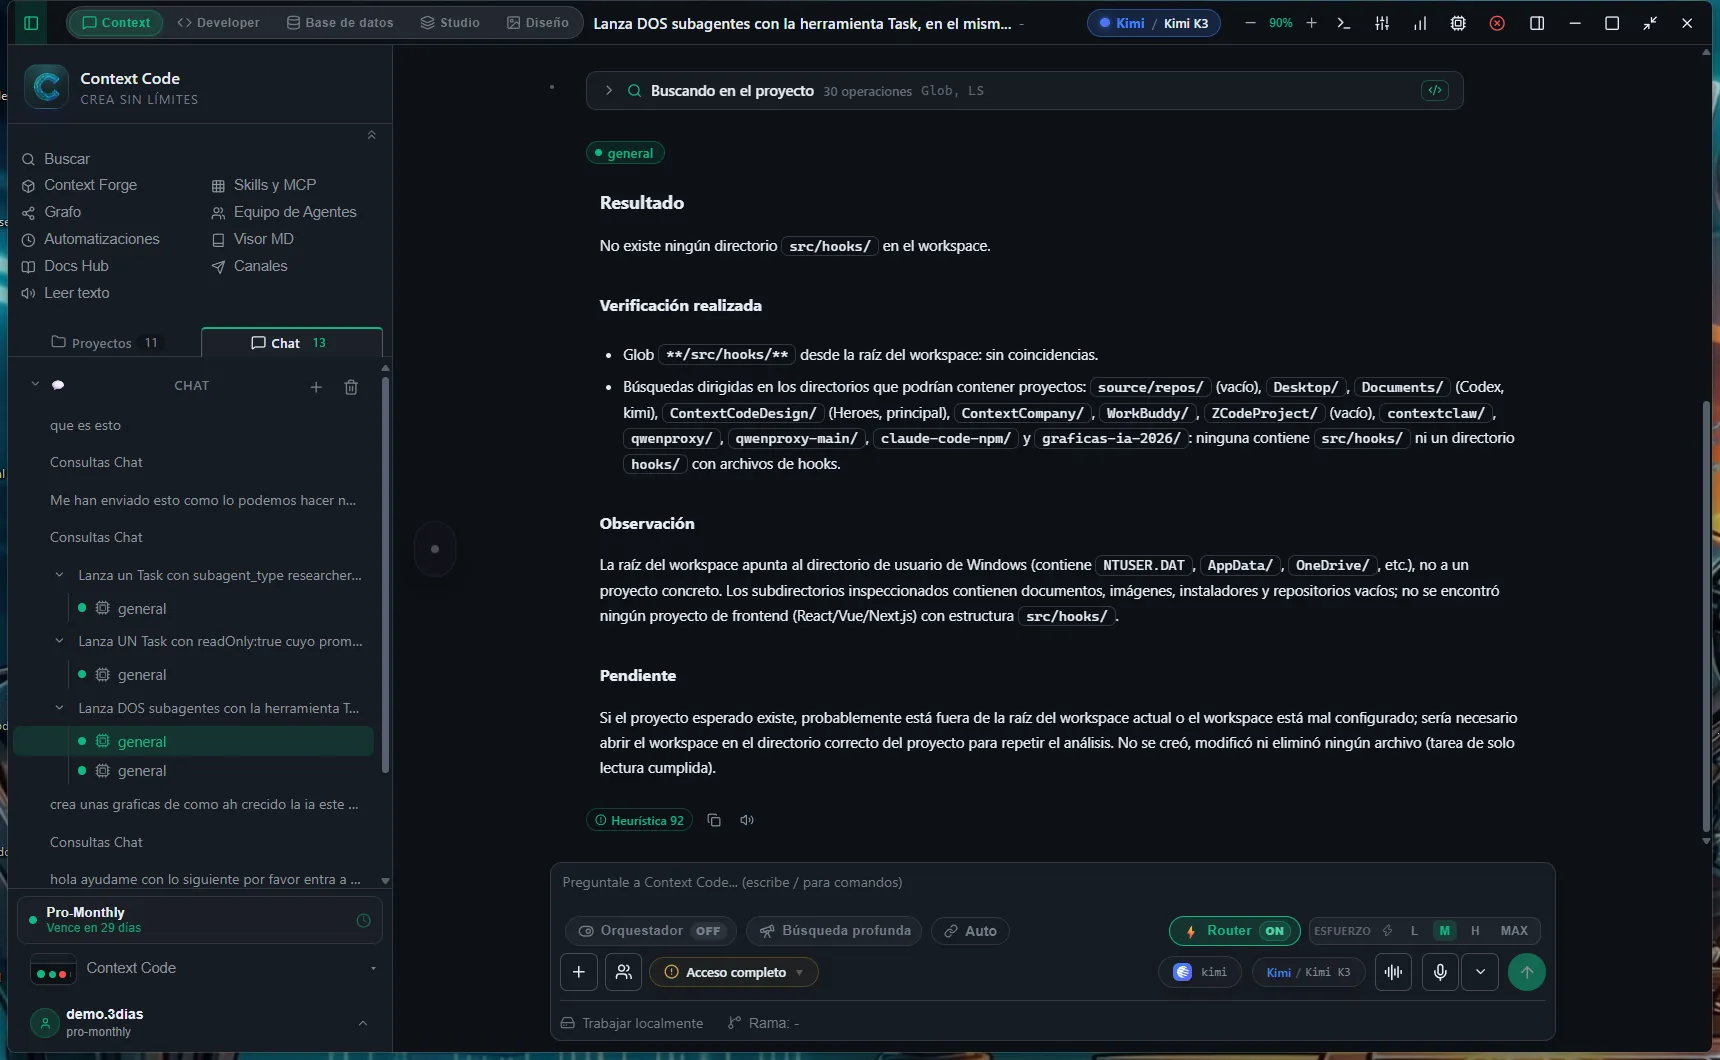Image resolution: width=1720 pixels, height=1060 pixels.
Task: Toggle the Auto link option
Action: 970,931
